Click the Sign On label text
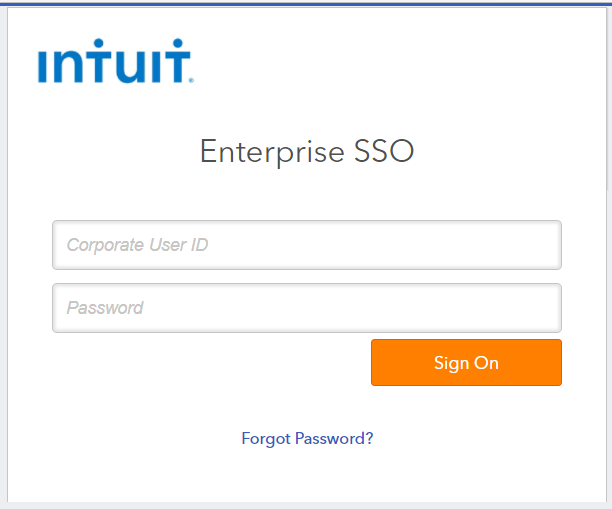Viewport: 612px width, 509px height. [x=466, y=362]
